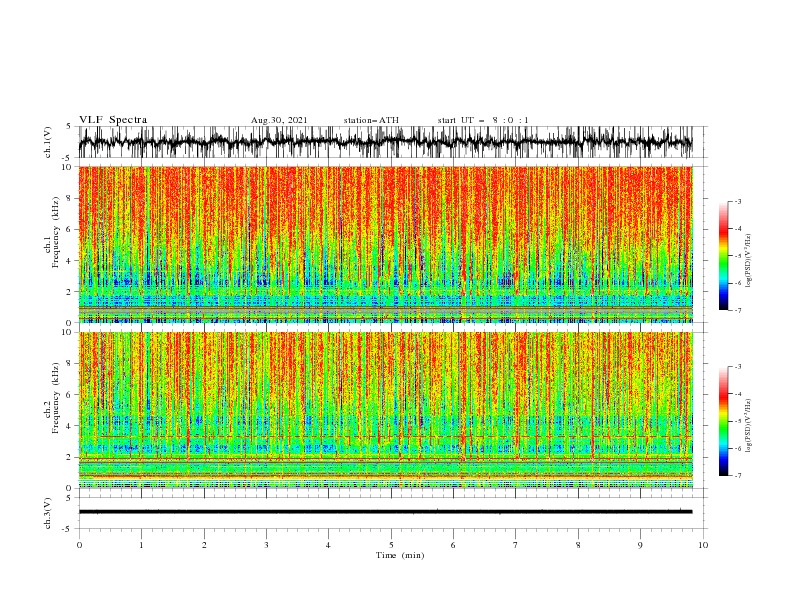Click the "-7" label on ch.1 color scale
The image size is (792, 612).
[738, 311]
